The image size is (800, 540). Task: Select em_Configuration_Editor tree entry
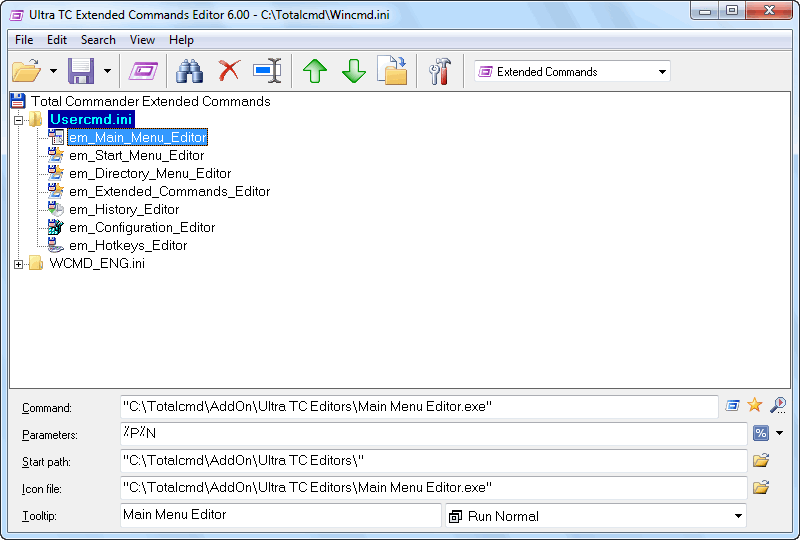click(142, 227)
